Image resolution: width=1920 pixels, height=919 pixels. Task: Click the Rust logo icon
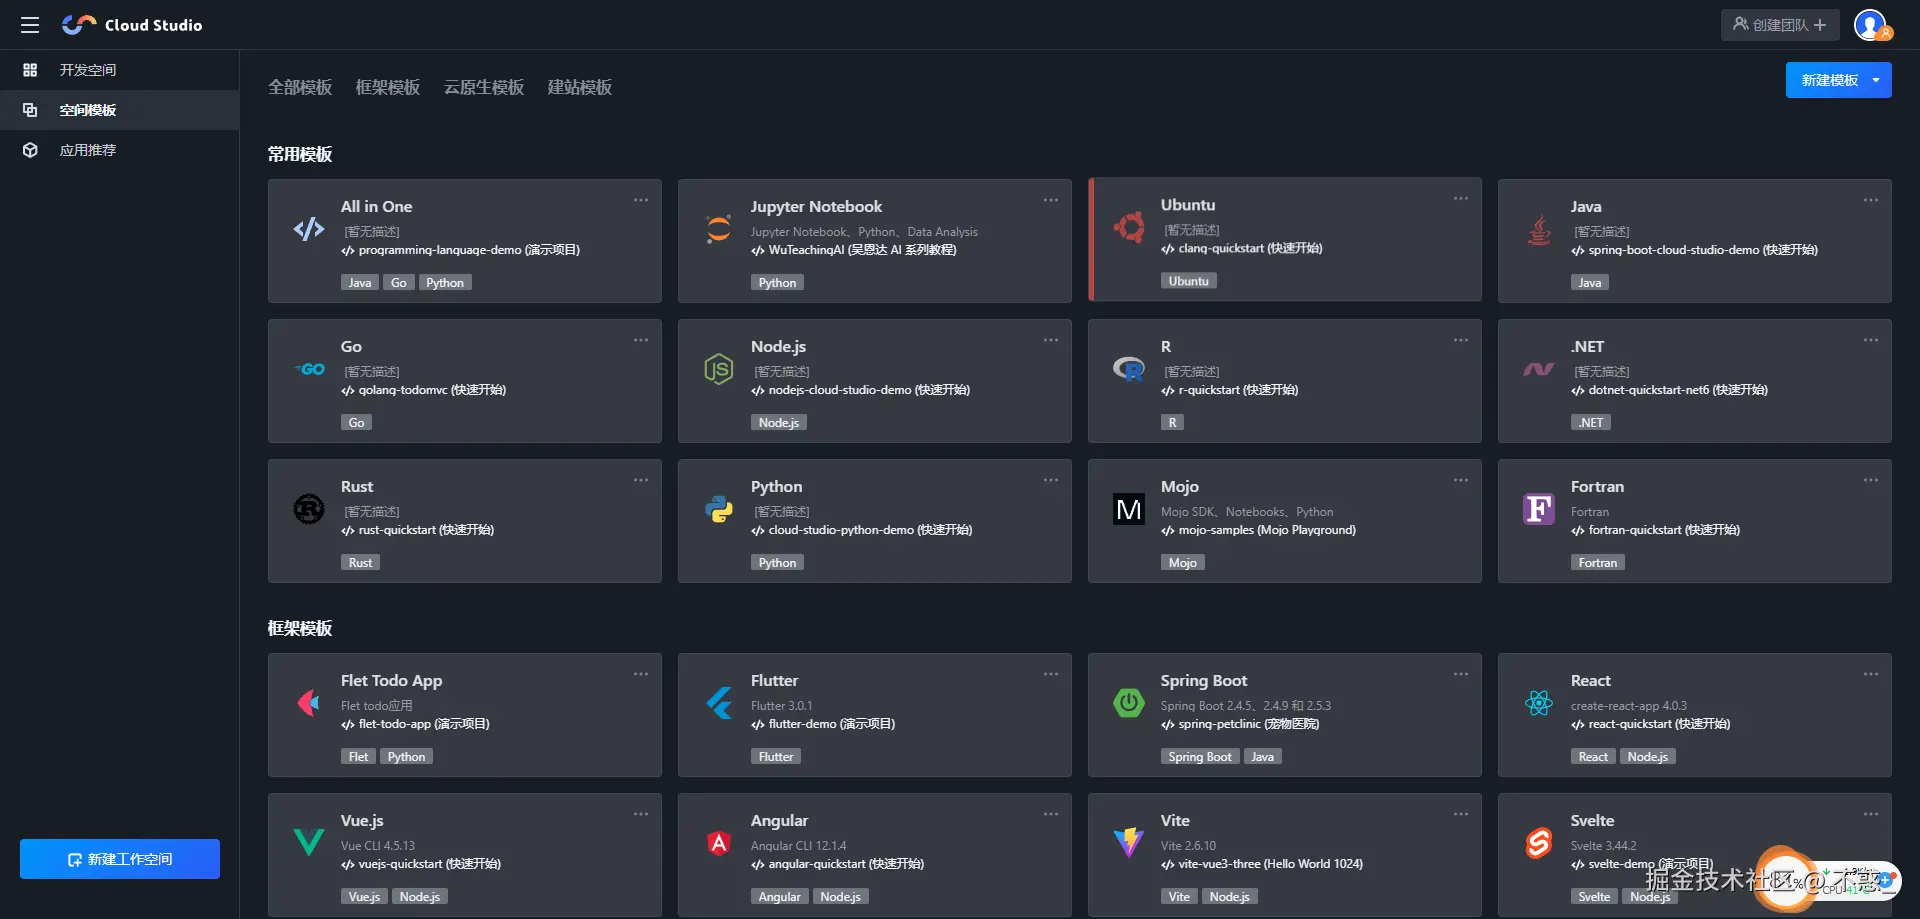(309, 509)
